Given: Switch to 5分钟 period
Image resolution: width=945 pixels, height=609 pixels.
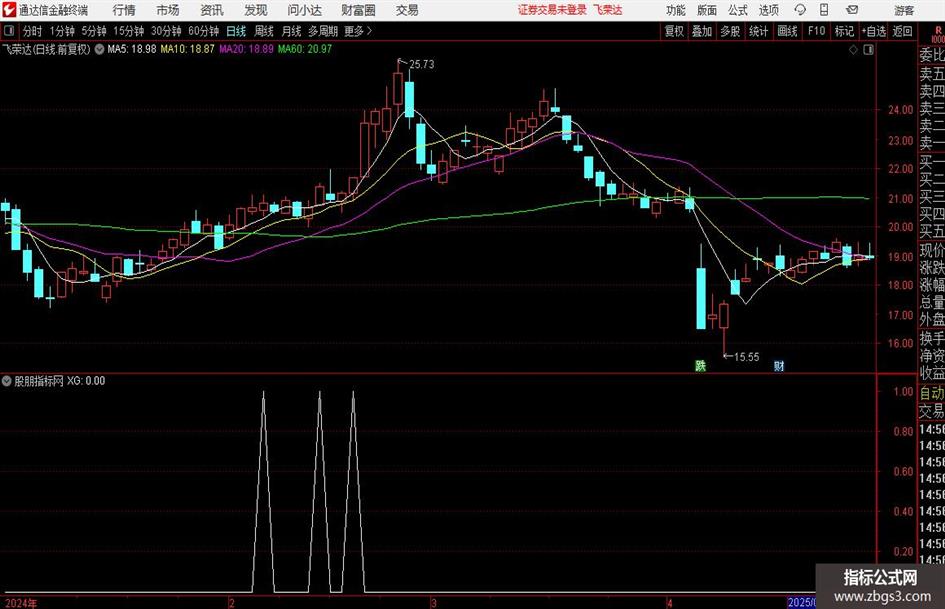Looking at the screenshot, I should tap(93, 31).
